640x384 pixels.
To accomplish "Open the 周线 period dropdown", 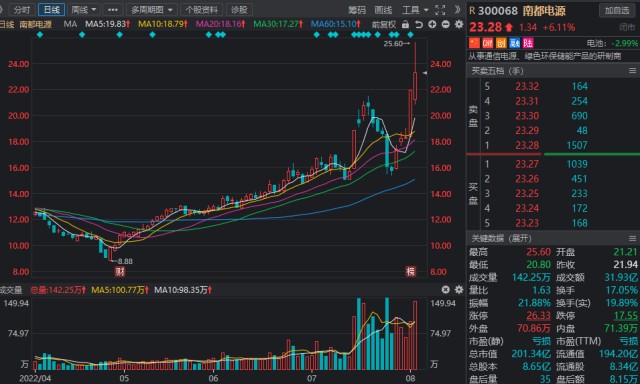I will tap(83, 10).
